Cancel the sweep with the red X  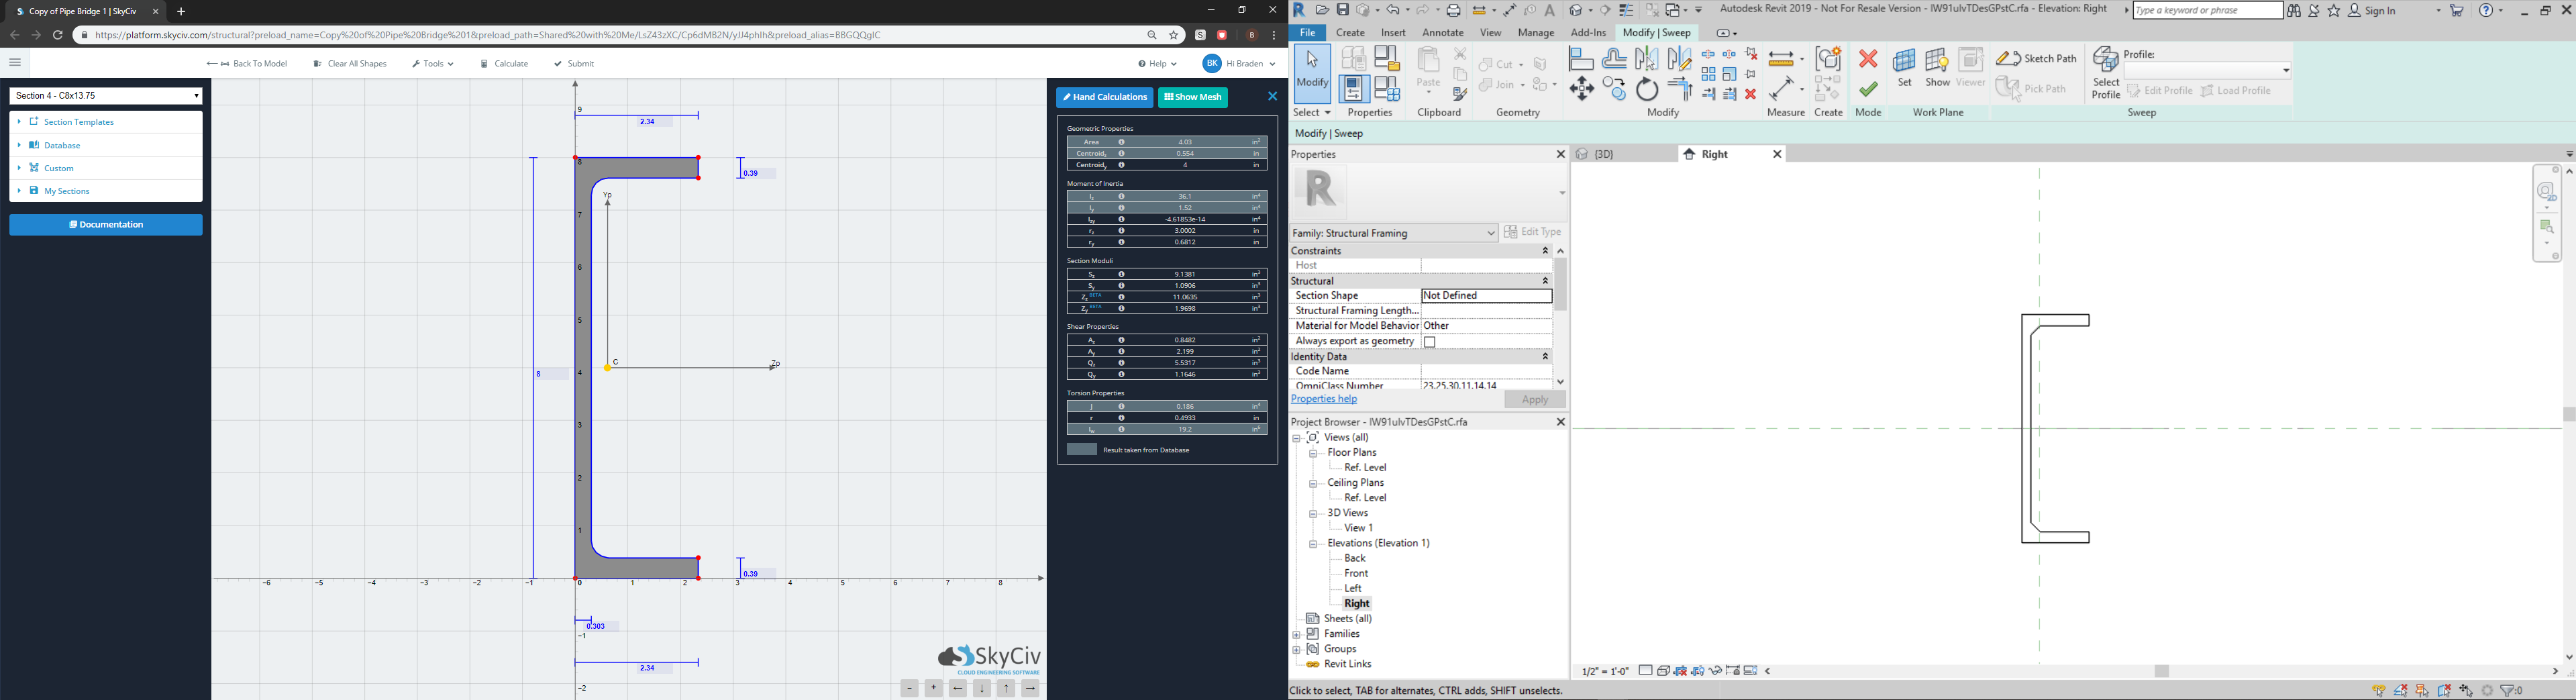1869,58
